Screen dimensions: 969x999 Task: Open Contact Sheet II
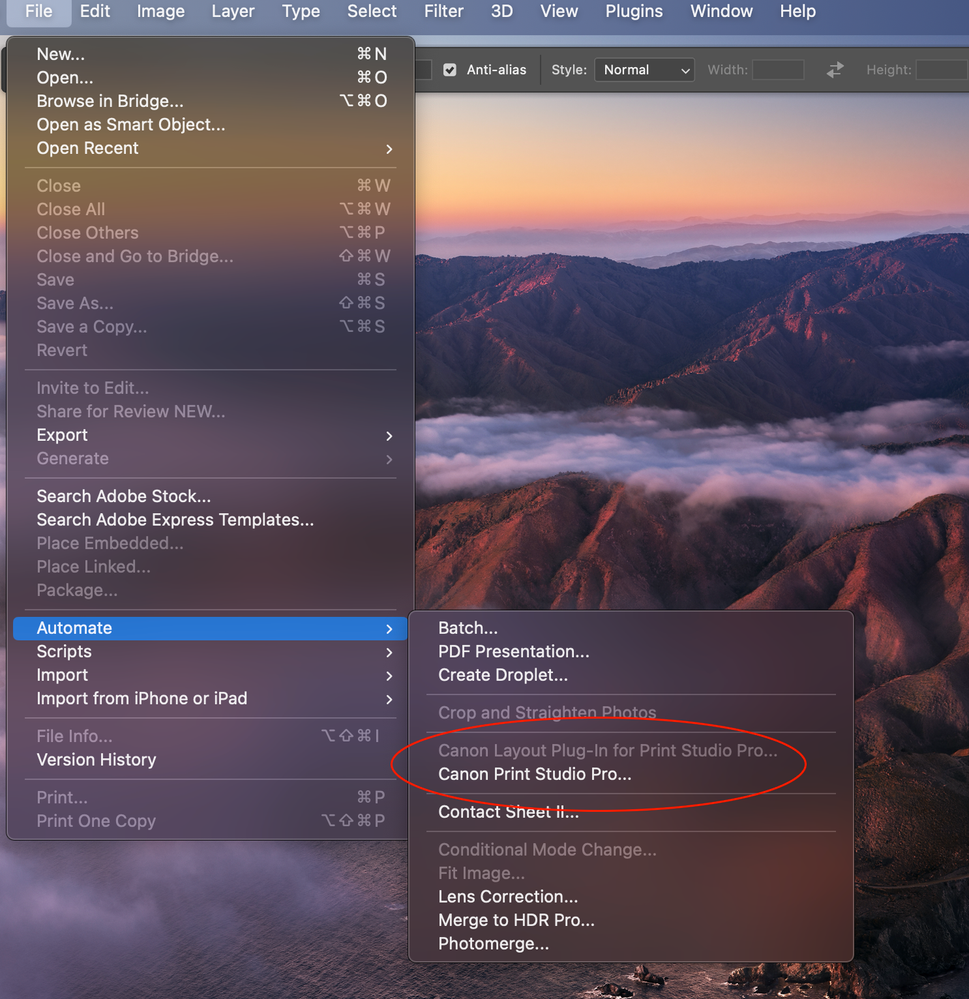[x=508, y=812]
